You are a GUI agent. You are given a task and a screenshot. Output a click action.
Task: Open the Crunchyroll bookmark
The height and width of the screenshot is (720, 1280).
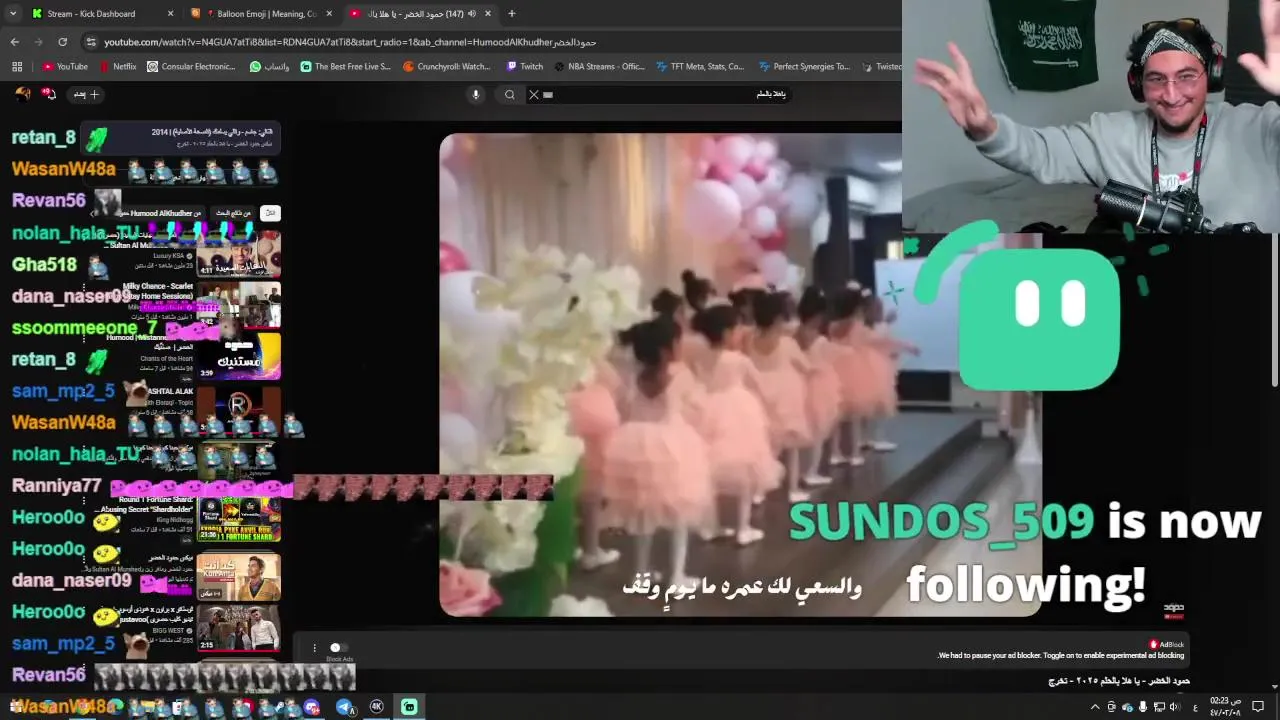coord(447,67)
